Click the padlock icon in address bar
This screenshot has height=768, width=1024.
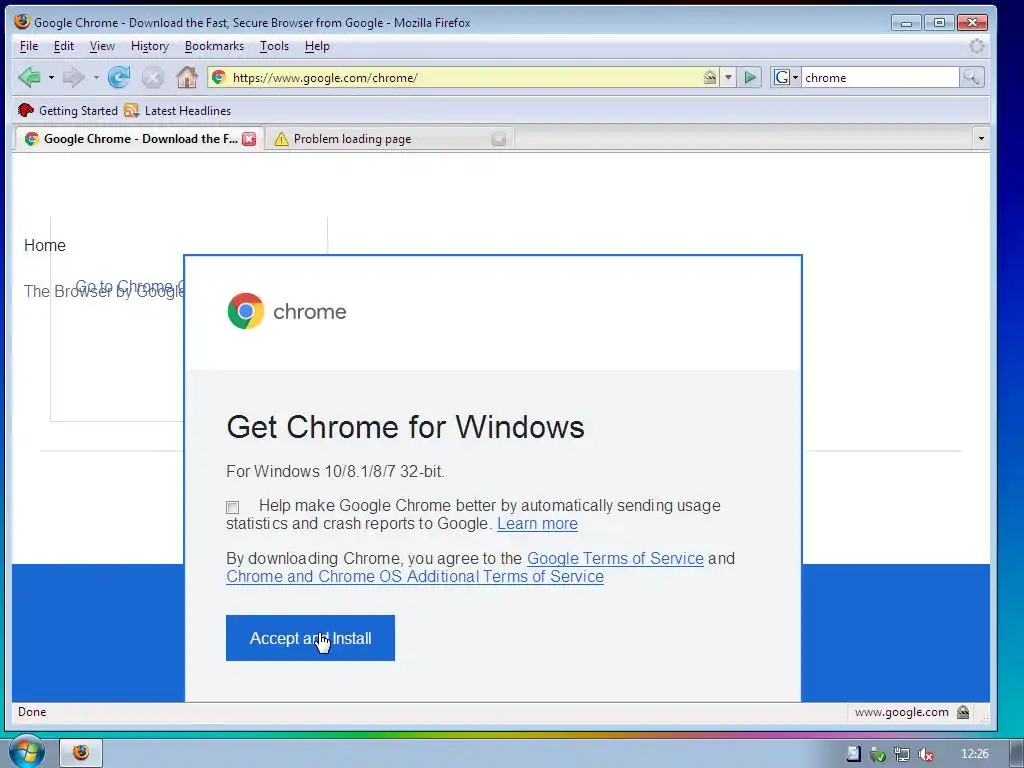(710, 77)
